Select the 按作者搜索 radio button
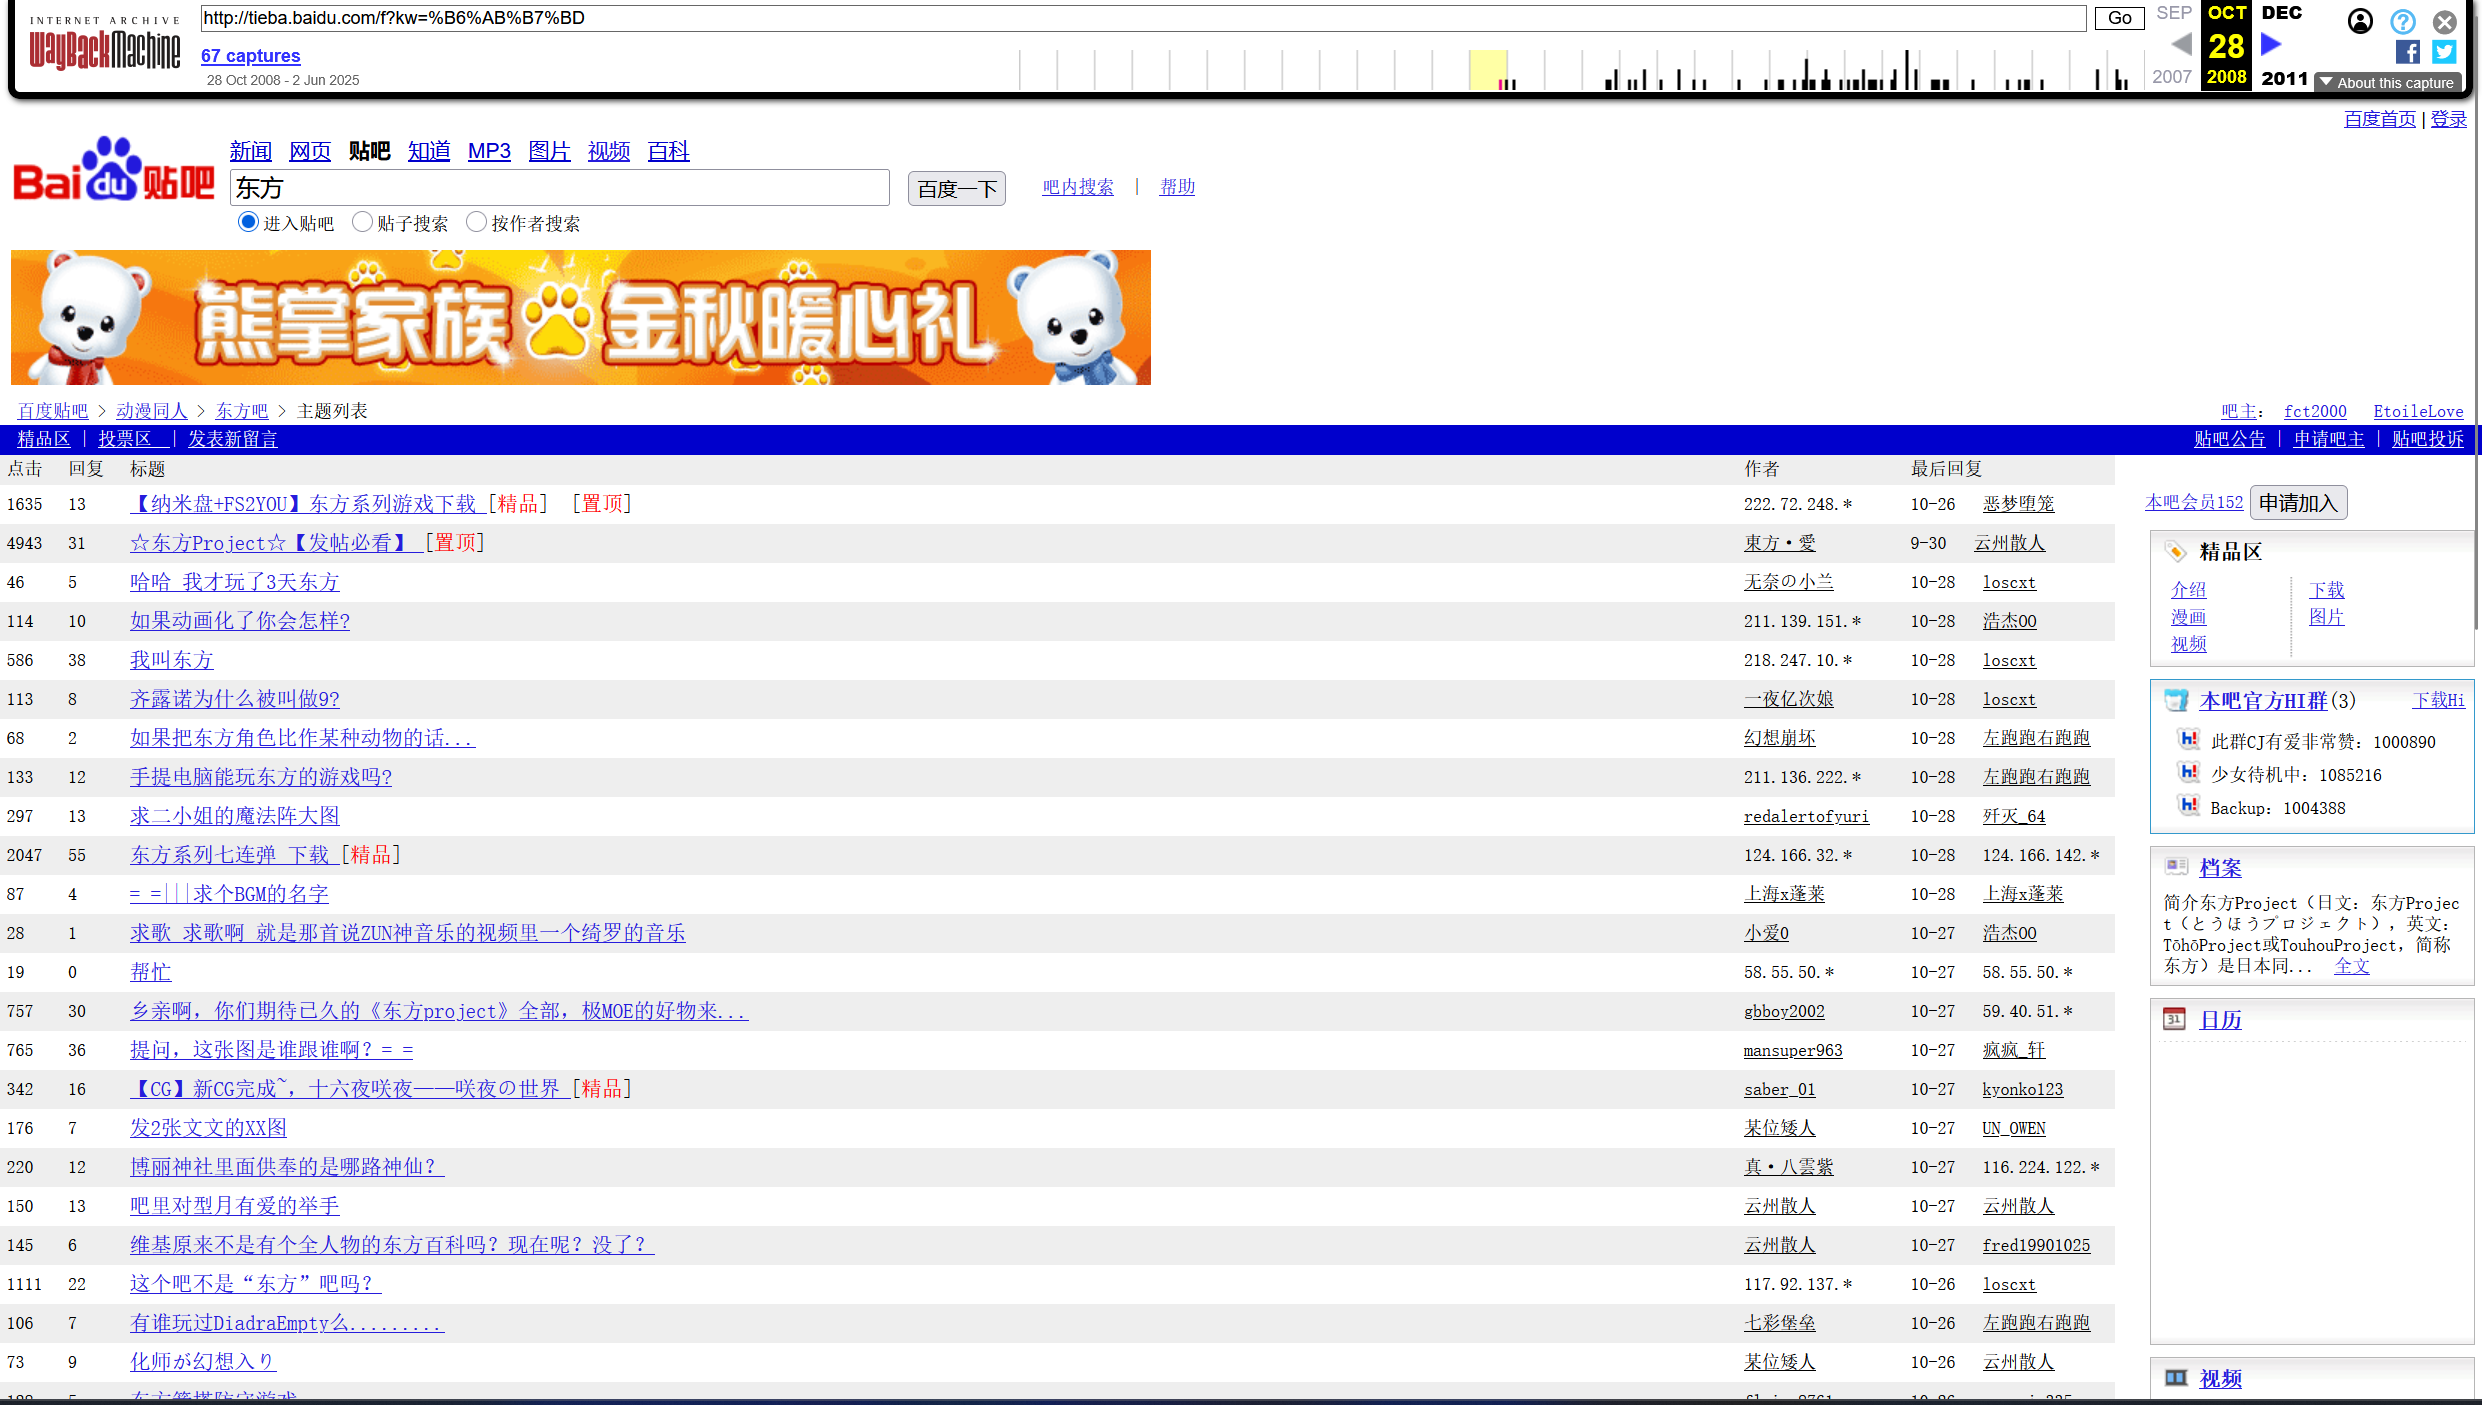Screen dimensions: 2482x1405 (x=476, y=222)
